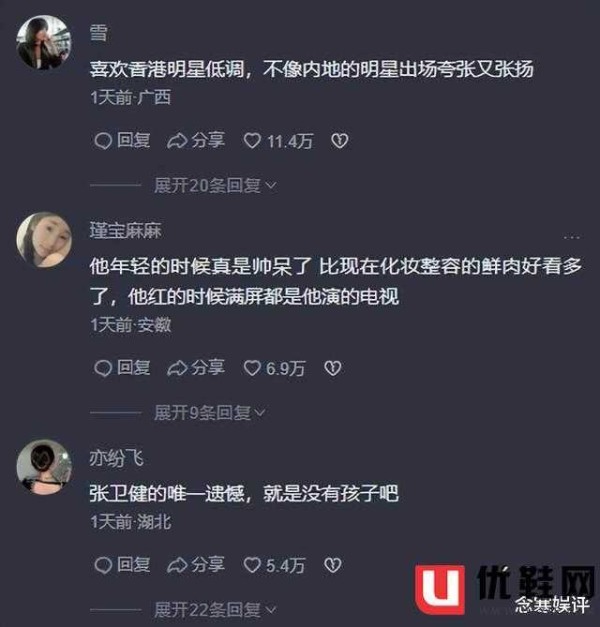The width and height of the screenshot is (600, 627).
Task: Open profile avatar of user 雪
Action: coord(44,42)
